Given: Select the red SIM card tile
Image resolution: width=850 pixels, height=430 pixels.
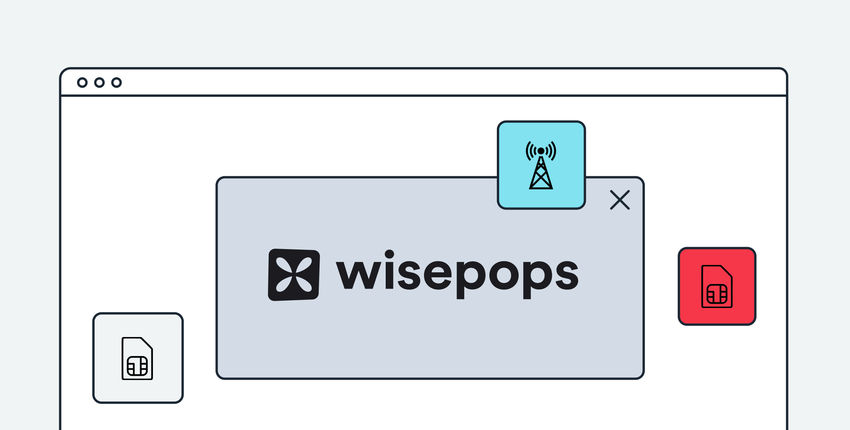Looking at the screenshot, I should (717, 286).
